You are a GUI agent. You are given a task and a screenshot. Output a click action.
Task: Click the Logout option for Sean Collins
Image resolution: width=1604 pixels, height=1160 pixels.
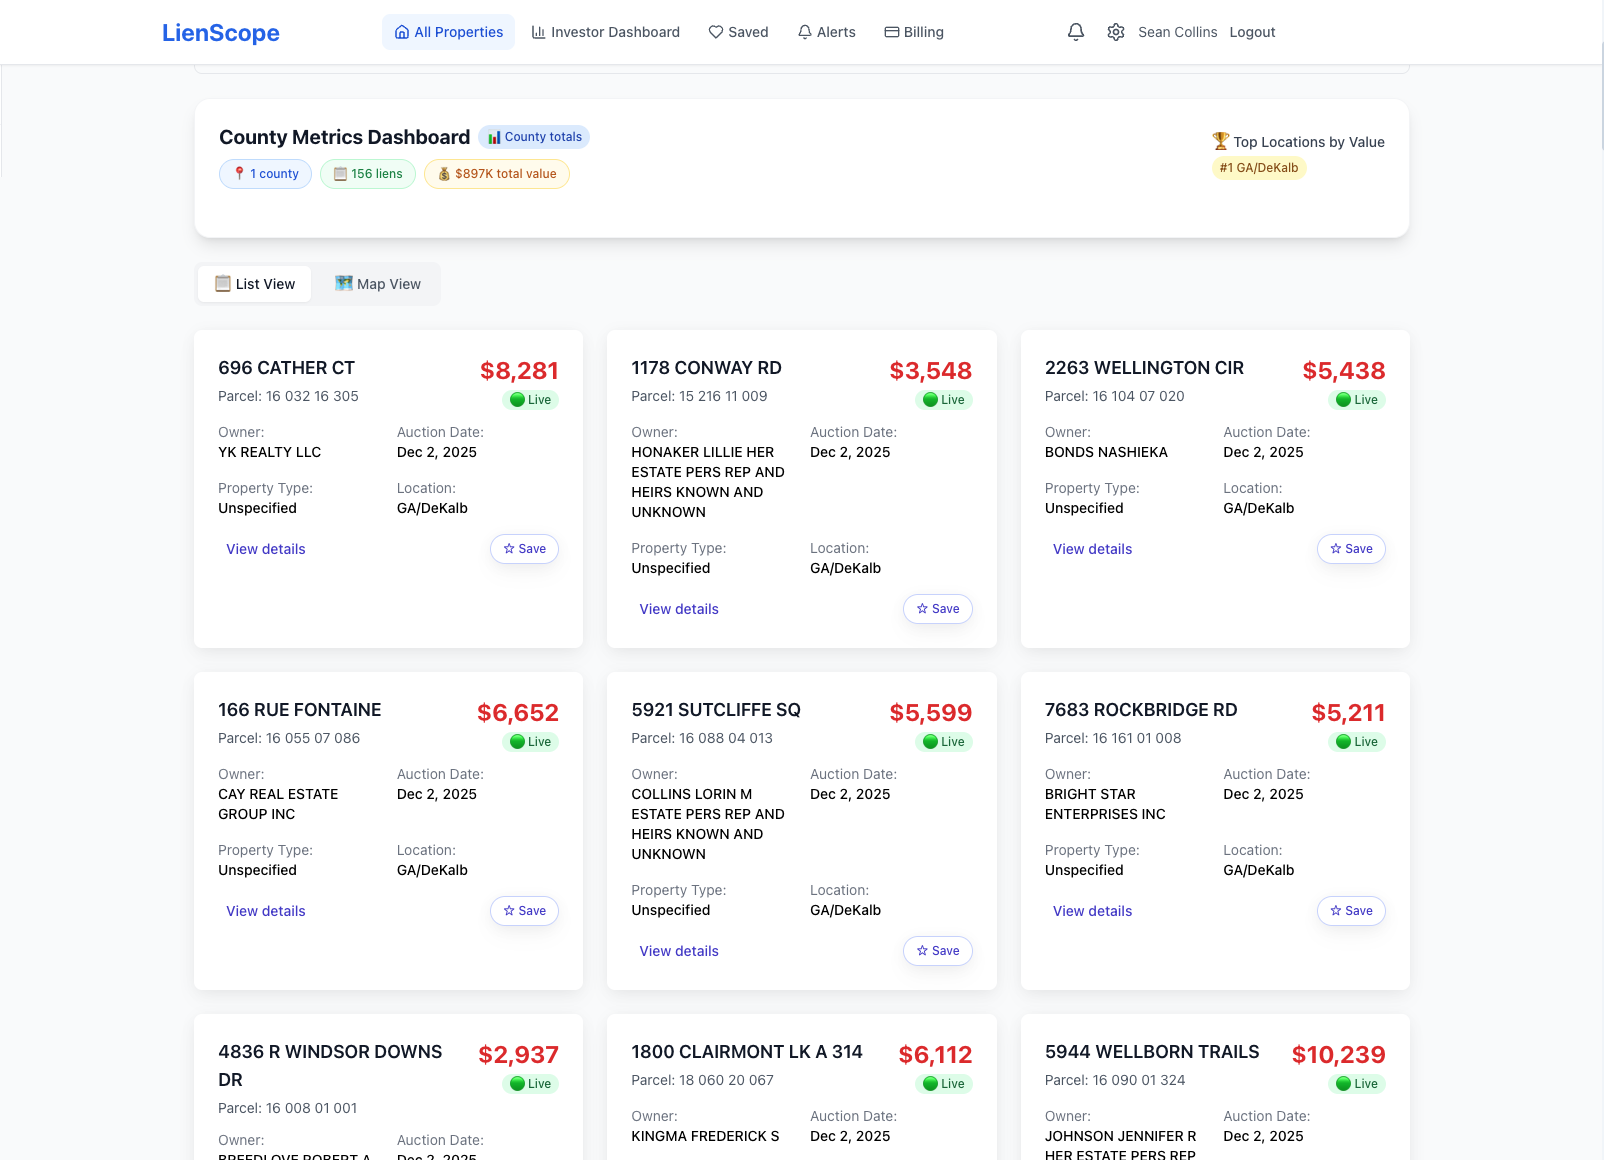(1252, 31)
